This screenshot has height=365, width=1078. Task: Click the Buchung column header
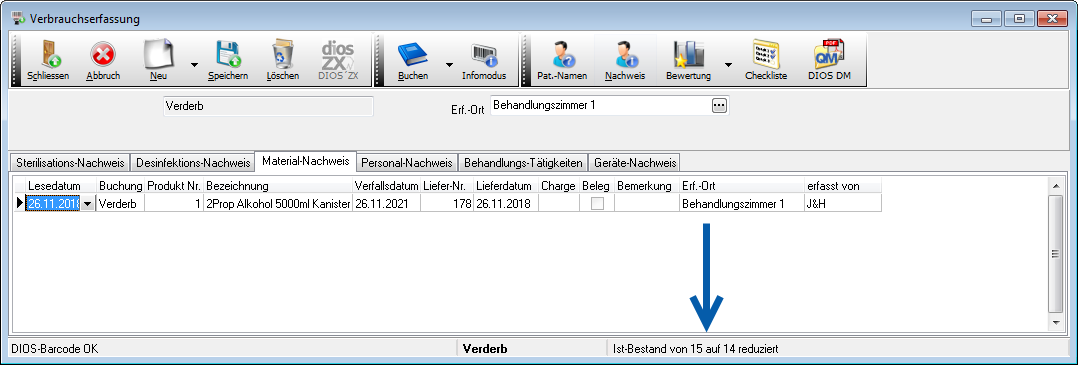point(120,186)
